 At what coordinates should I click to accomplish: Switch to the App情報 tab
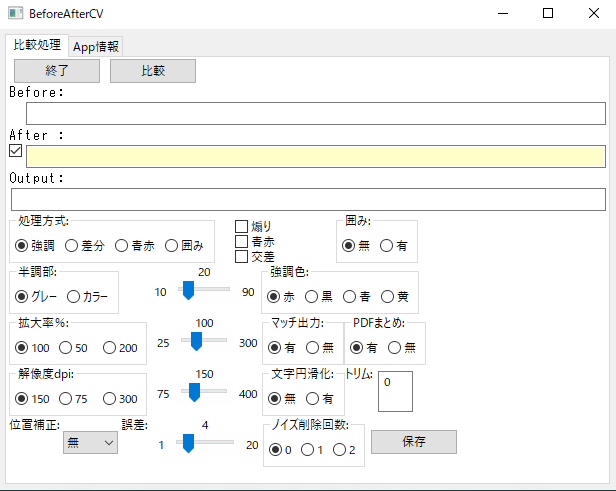click(x=97, y=47)
